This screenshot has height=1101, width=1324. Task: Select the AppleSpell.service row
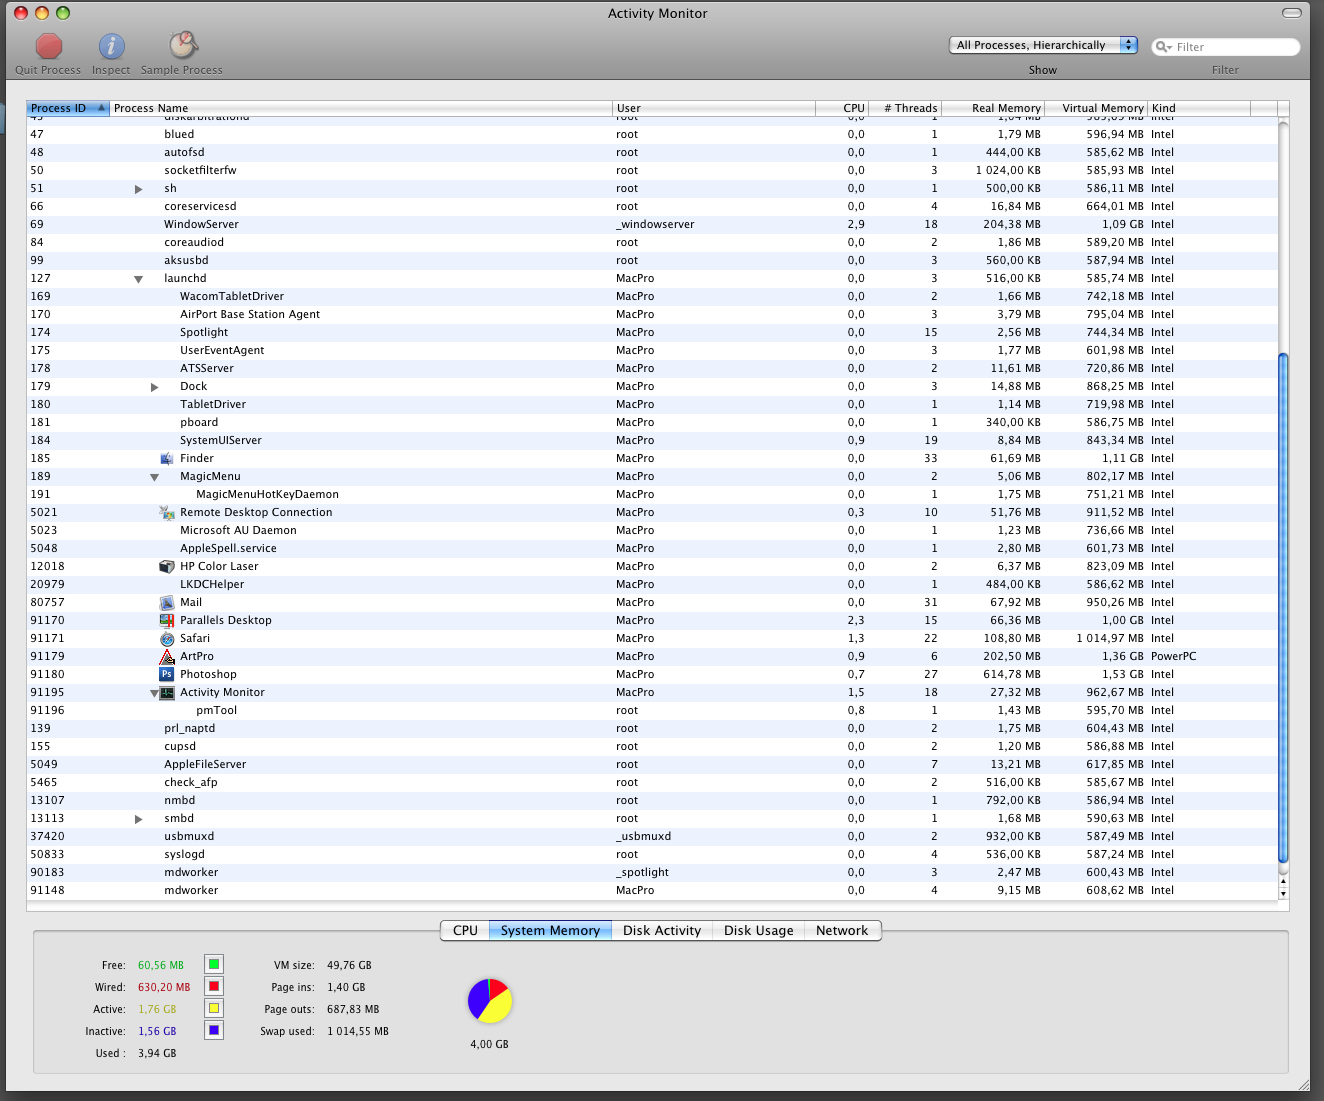(653, 548)
